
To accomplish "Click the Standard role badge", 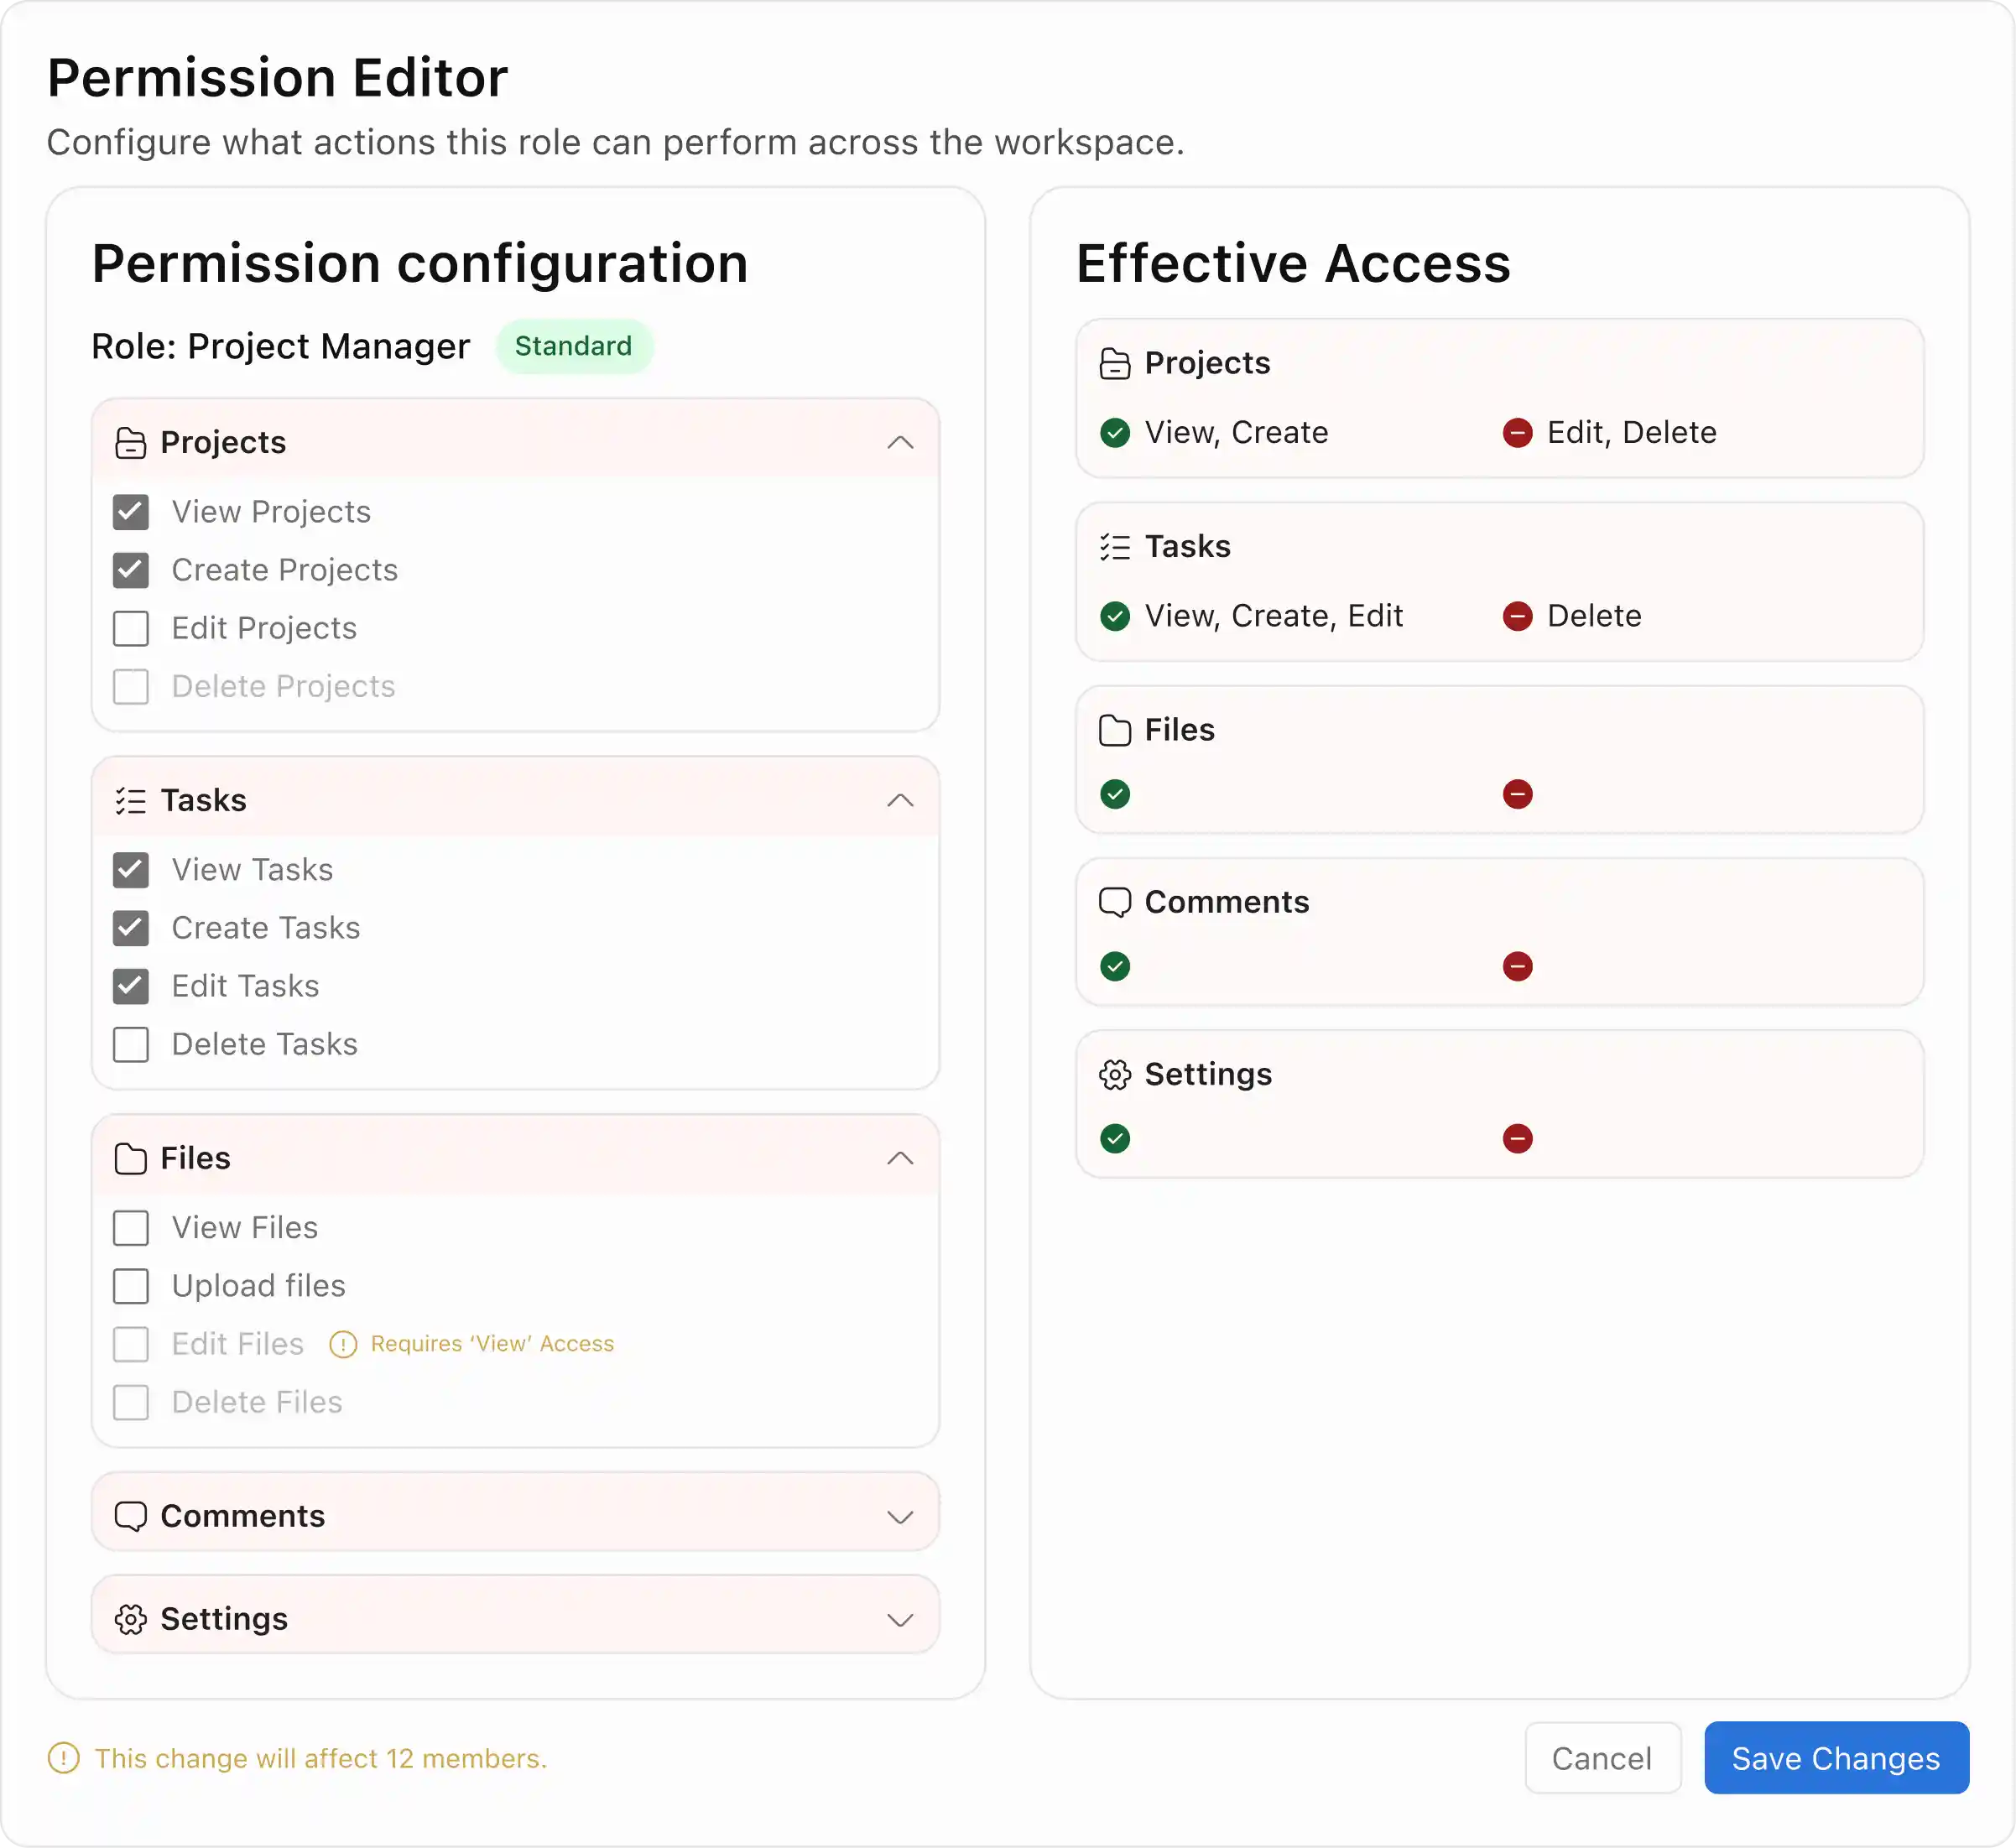I will (x=573, y=346).
